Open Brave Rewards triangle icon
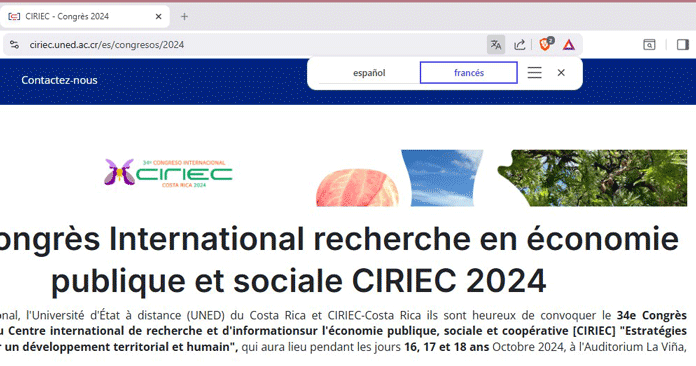 tap(569, 45)
